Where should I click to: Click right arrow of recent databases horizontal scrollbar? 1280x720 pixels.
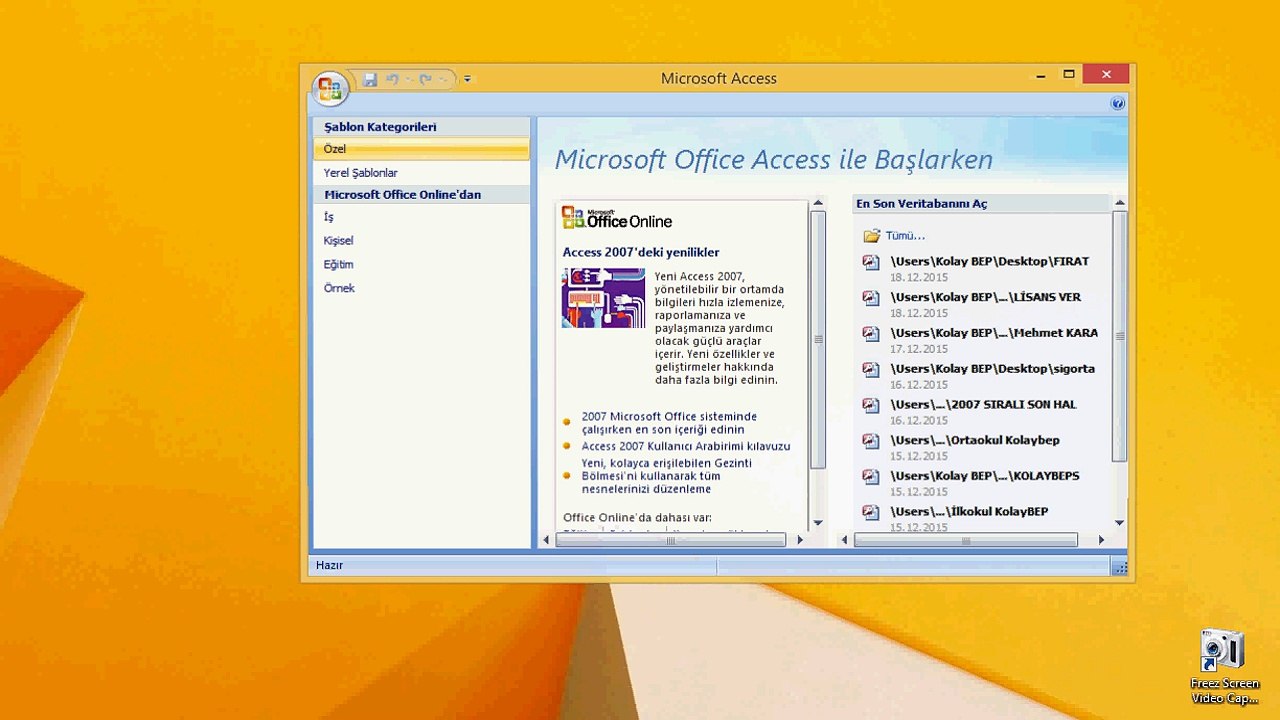1101,540
